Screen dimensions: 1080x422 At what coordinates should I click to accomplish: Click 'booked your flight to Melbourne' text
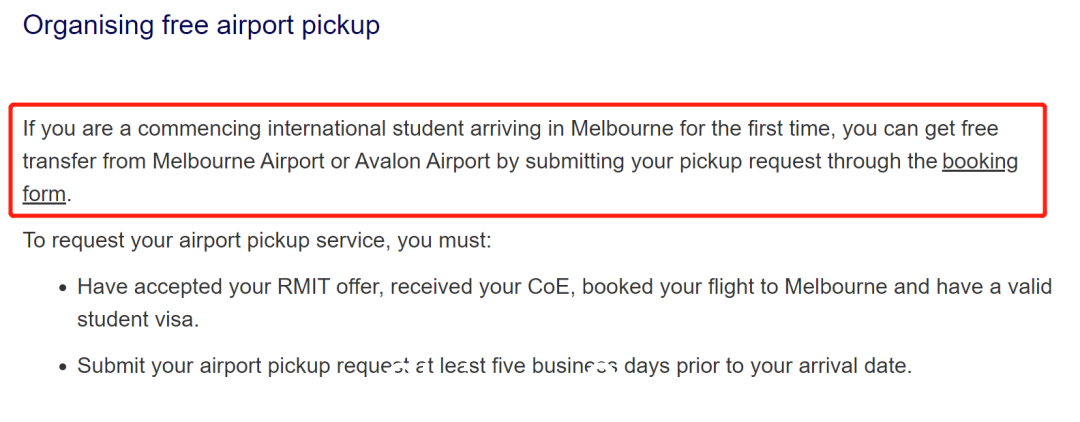(x=738, y=286)
